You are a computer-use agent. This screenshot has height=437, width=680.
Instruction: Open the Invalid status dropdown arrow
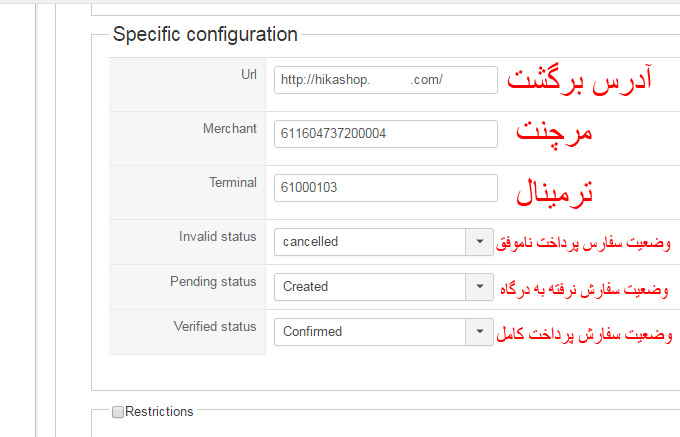(x=478, y=241)
